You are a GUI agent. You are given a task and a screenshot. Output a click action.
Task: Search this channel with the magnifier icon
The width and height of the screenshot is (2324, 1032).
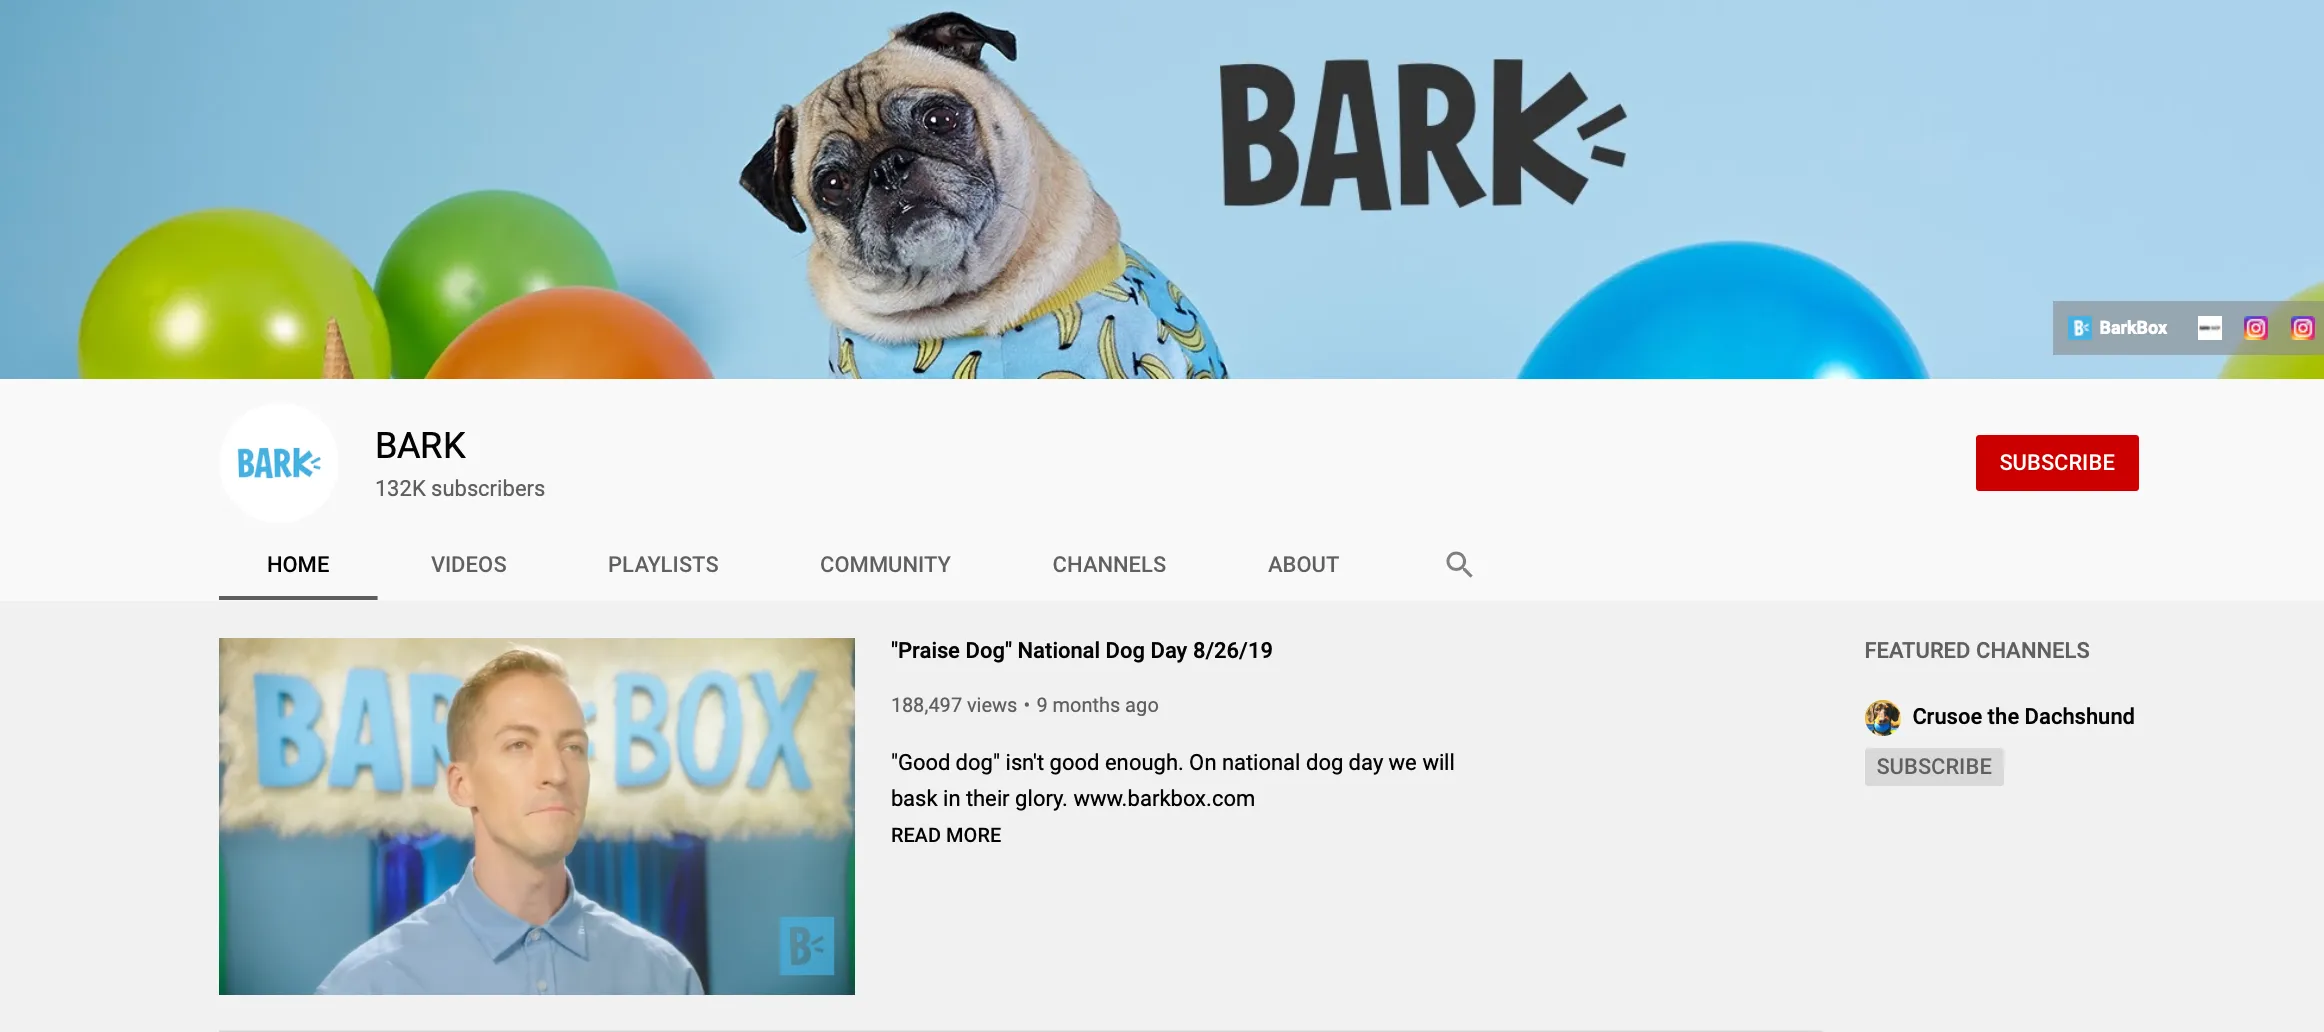click(x=1459, y=564)
